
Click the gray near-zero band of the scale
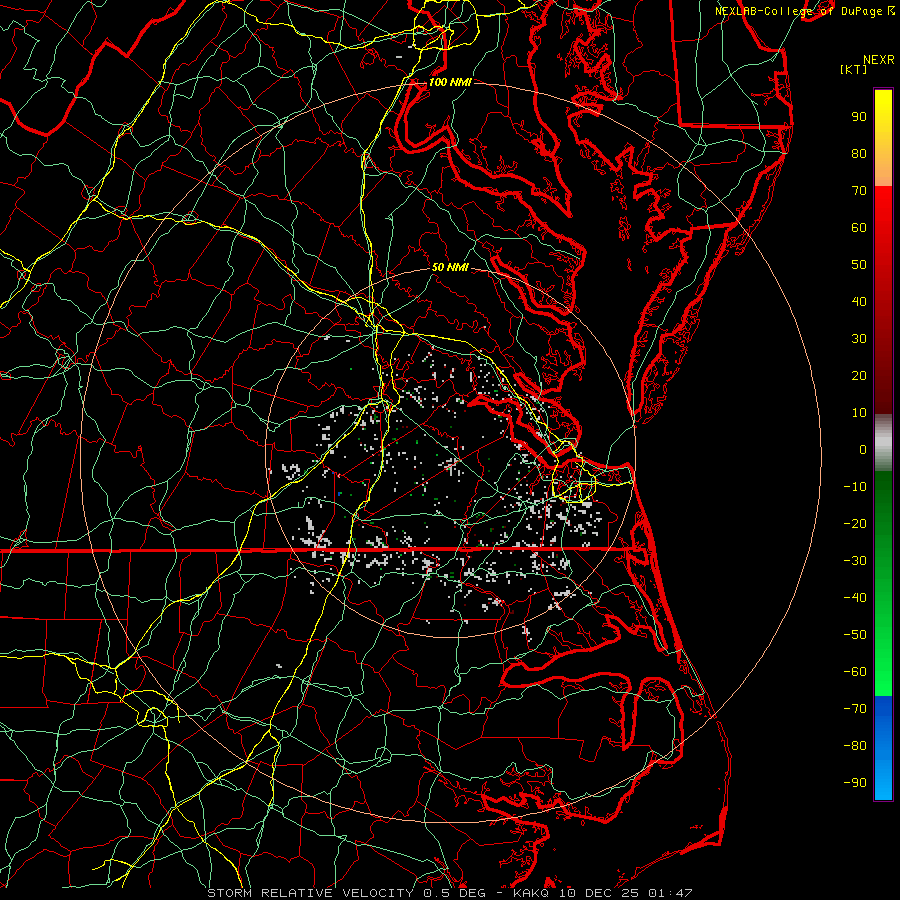point(883,443)
